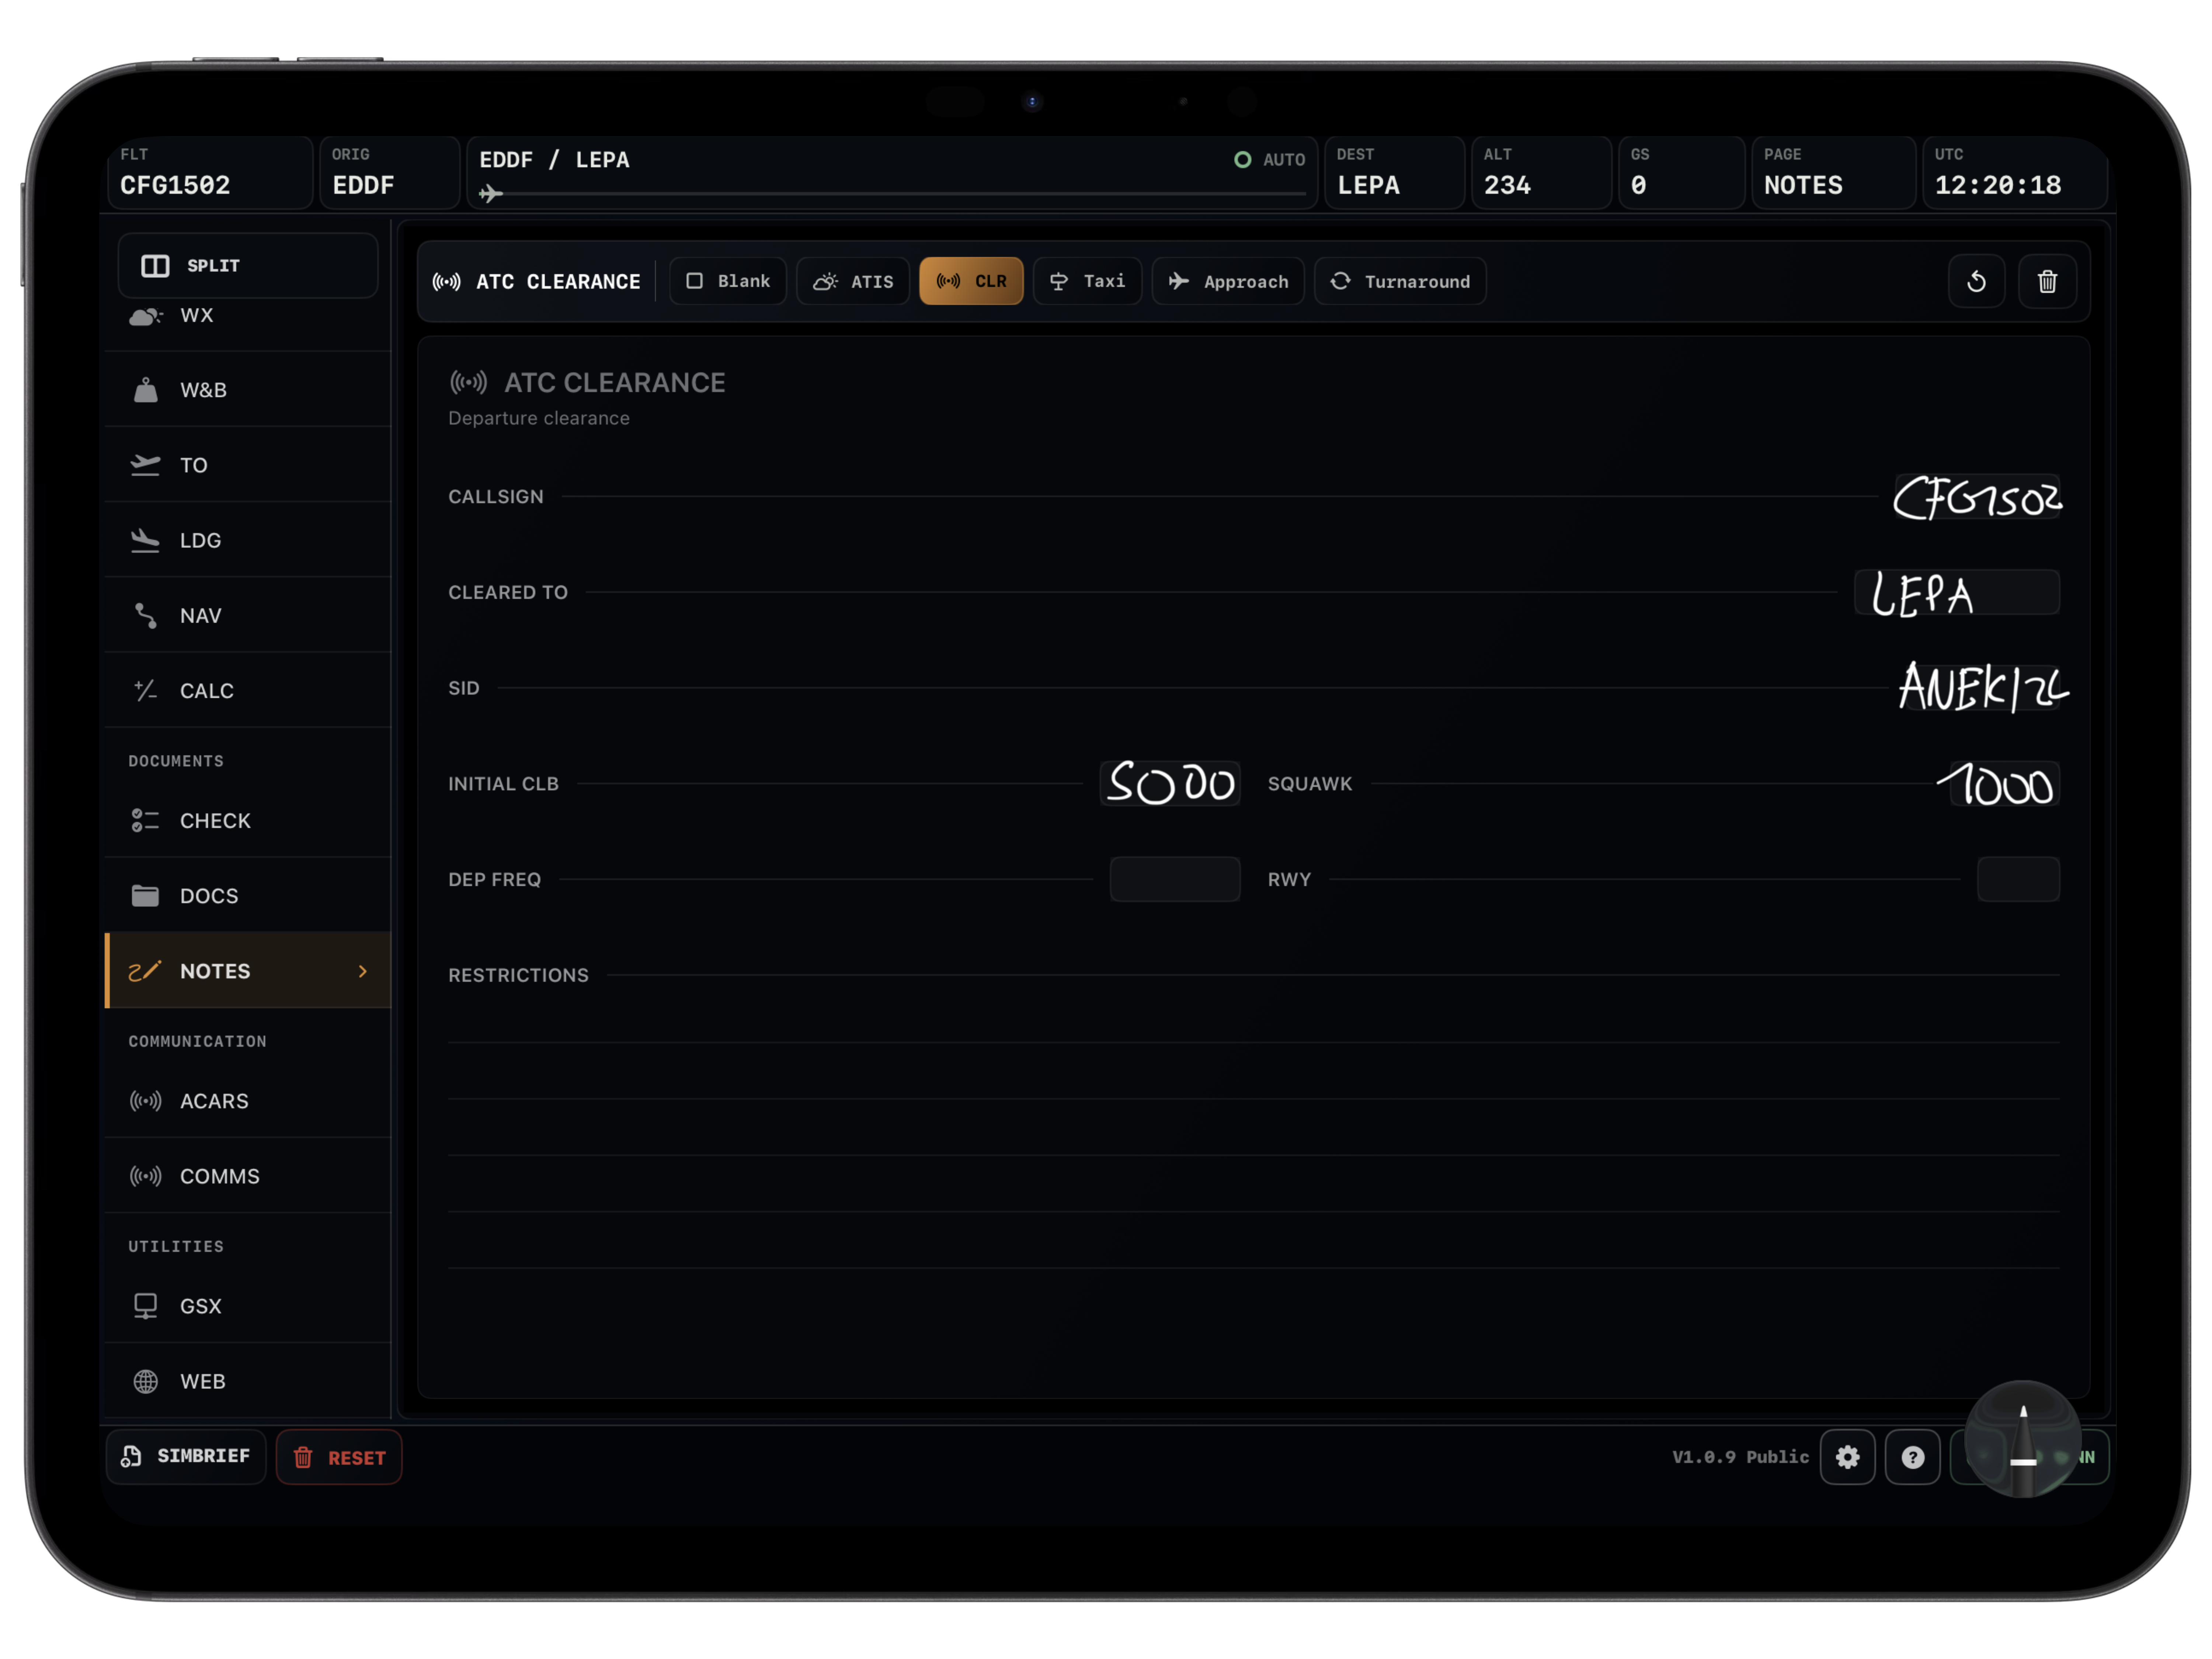Viewport: 2212px width, 1659px height.
Task: Click the pen tool floating button
Action: coord(2022,1439)
